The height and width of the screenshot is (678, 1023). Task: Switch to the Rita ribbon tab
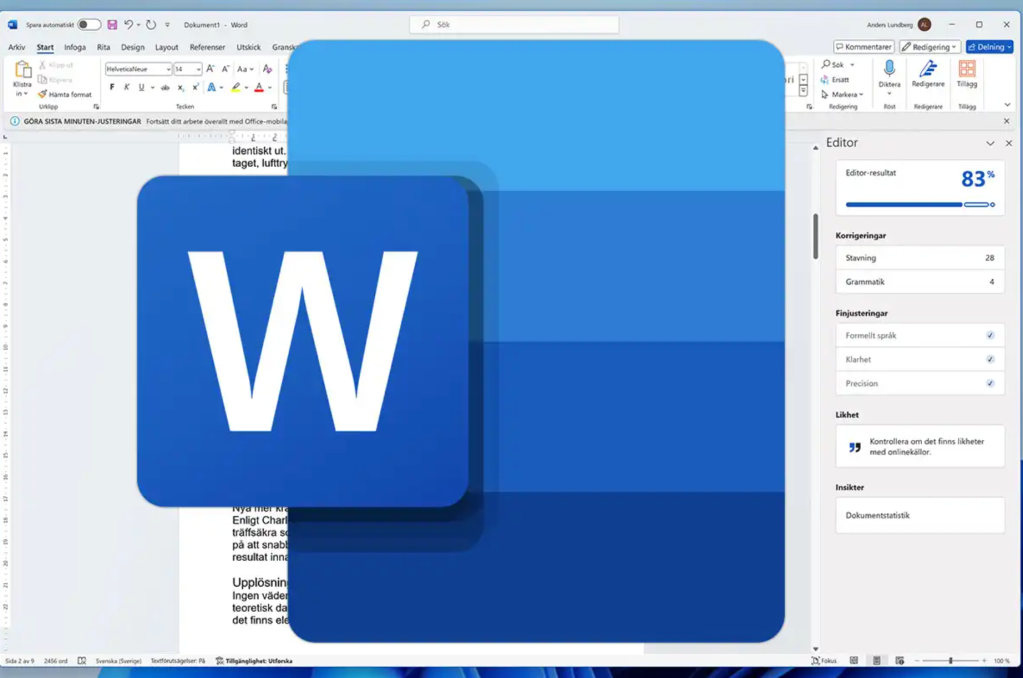coord(103,47)
